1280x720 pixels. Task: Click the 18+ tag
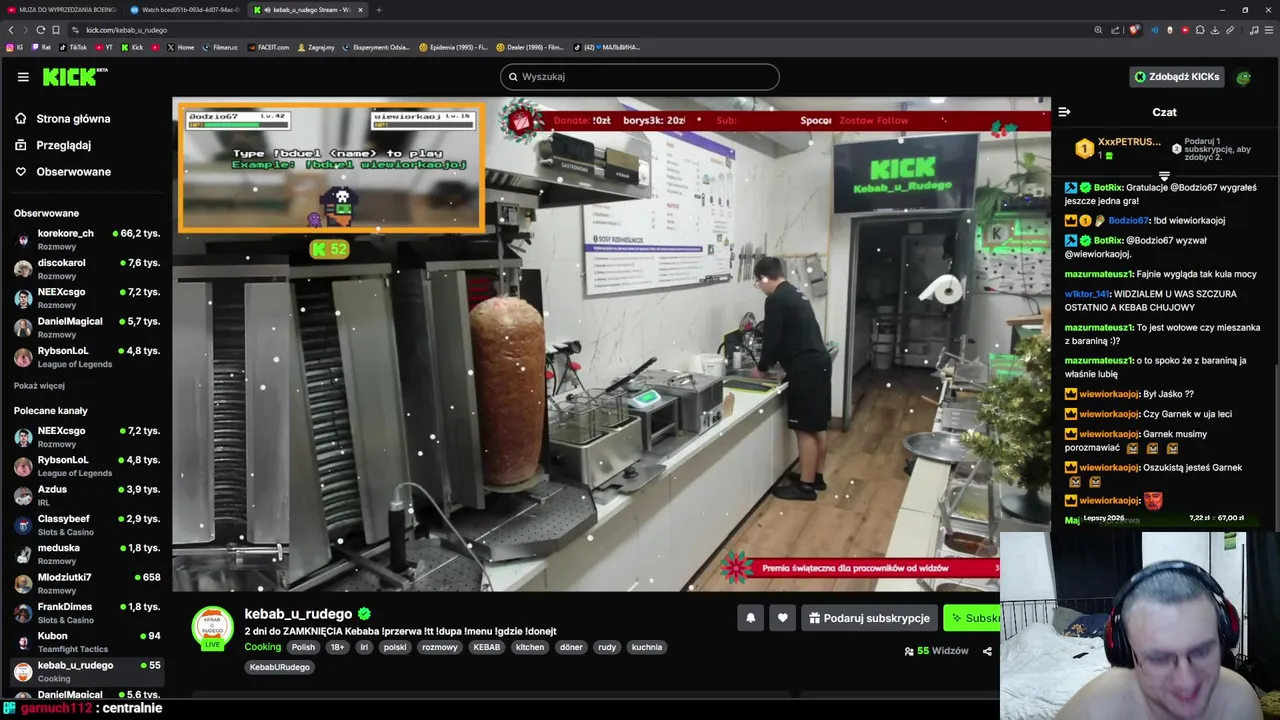point(337,647)
